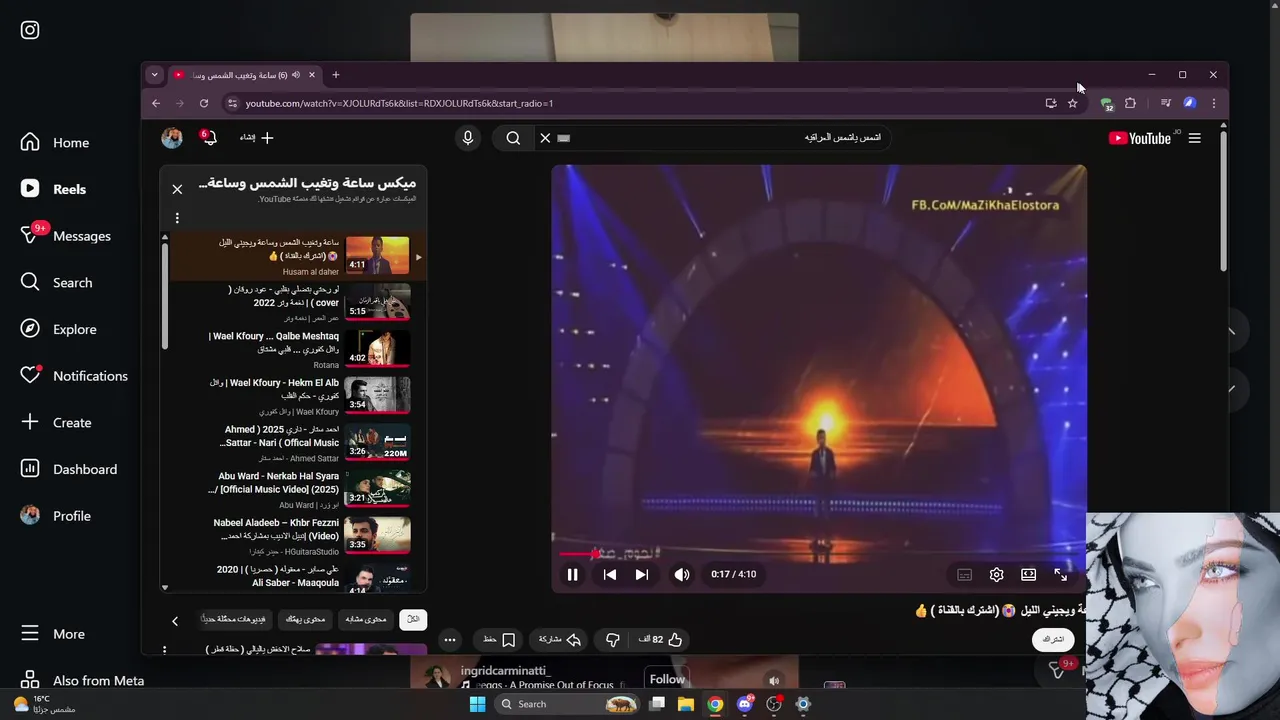Open Windows Start menu
The height and width of the screenshot is (720, 1280).
(477, 704)
